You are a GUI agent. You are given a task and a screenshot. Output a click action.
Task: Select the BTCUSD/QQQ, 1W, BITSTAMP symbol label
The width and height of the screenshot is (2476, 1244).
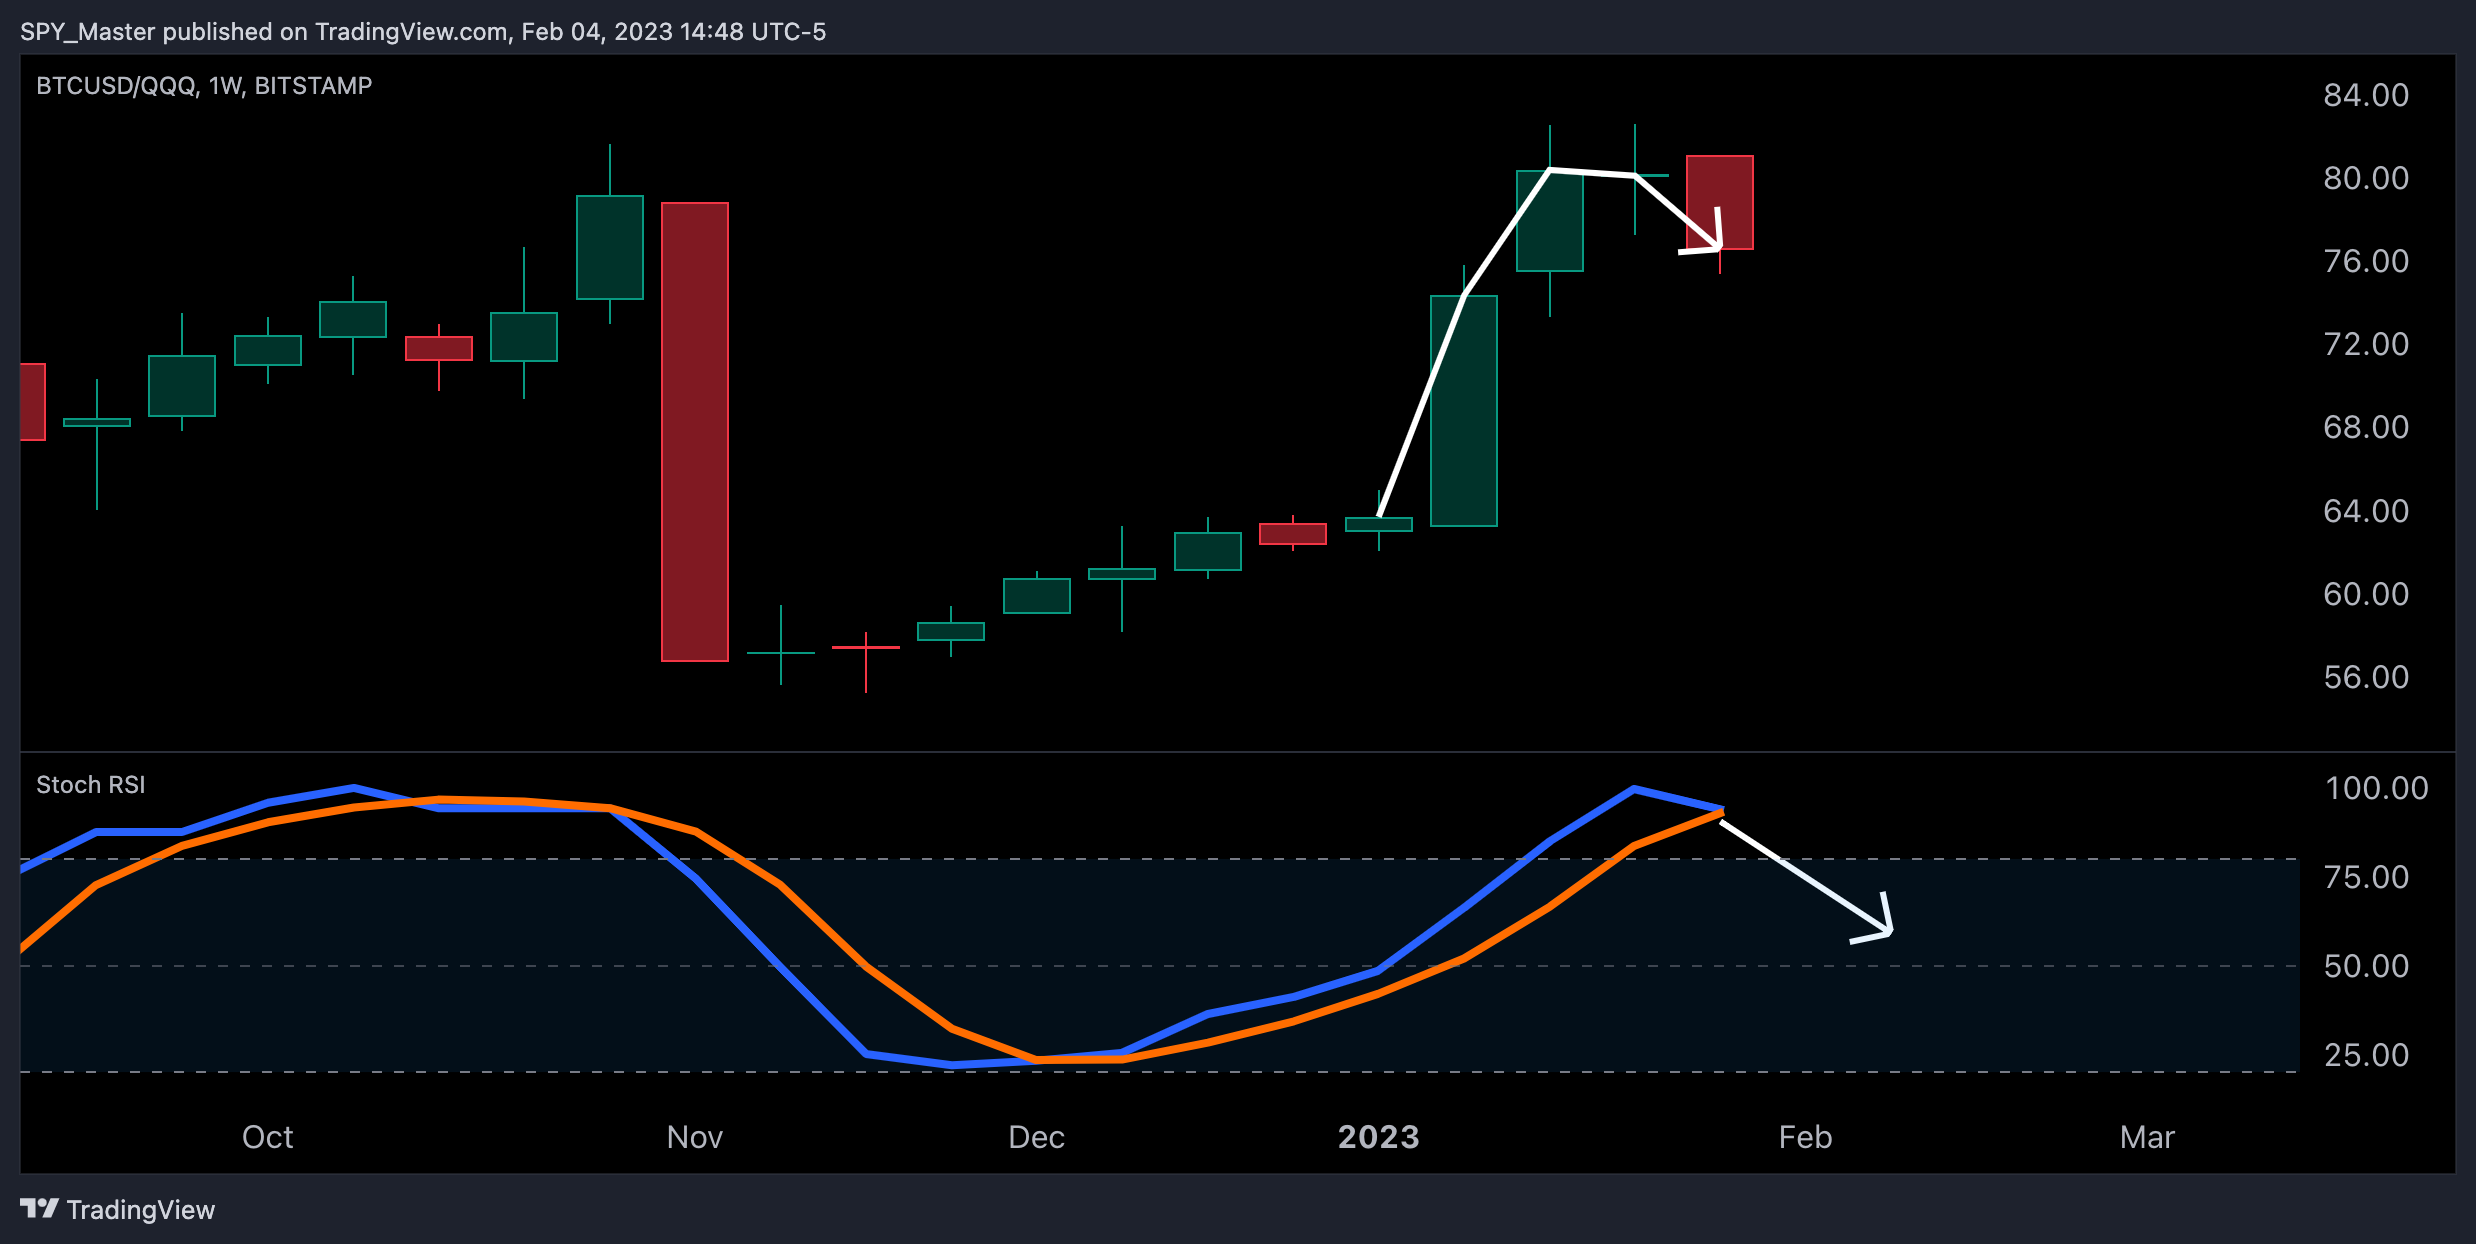point(204,86)
